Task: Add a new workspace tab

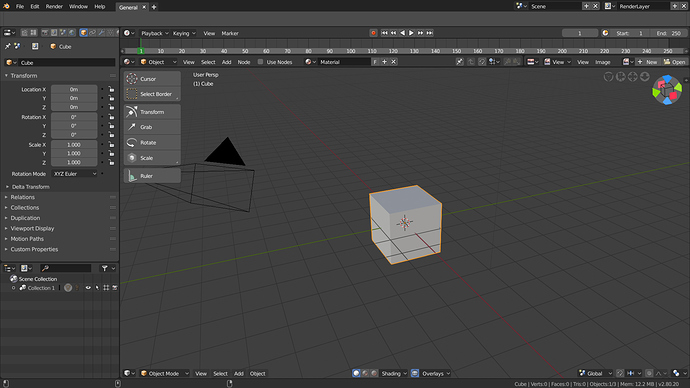Action: coord(154,7)
